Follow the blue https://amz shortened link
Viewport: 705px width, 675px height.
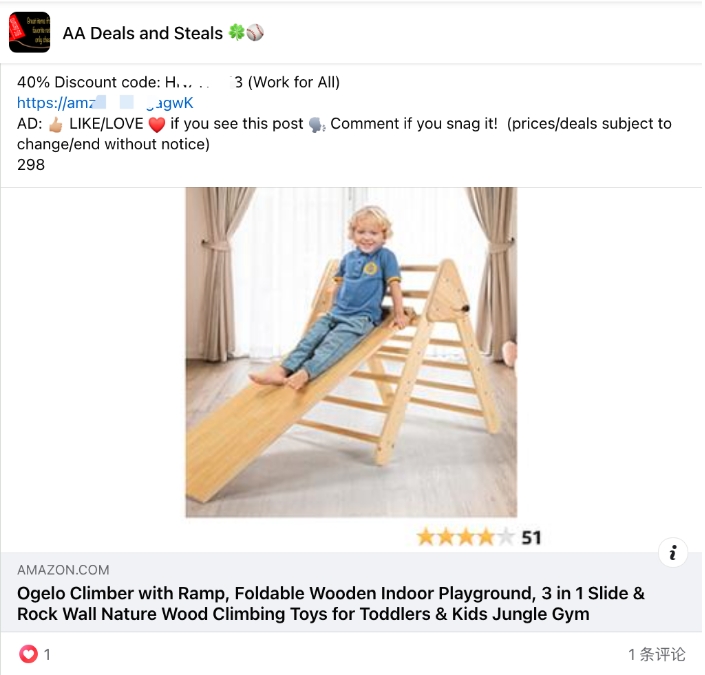105,103
